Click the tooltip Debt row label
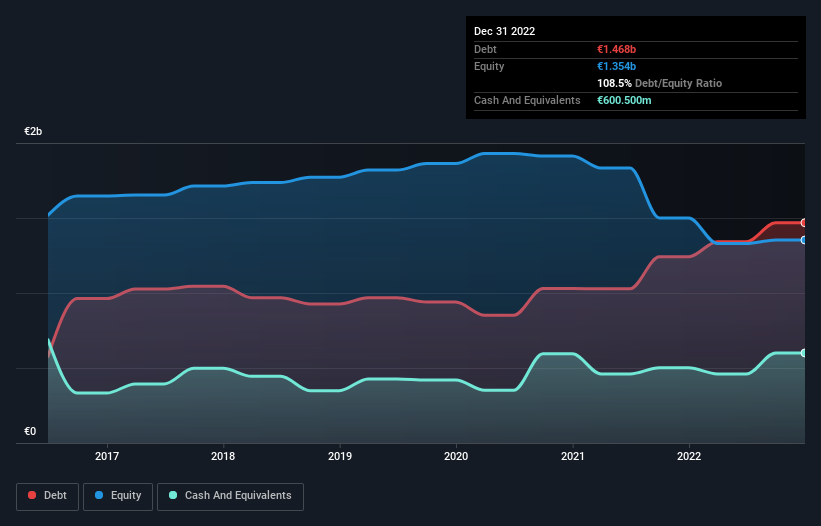This screenshot has width=821, height=526. 485,49
